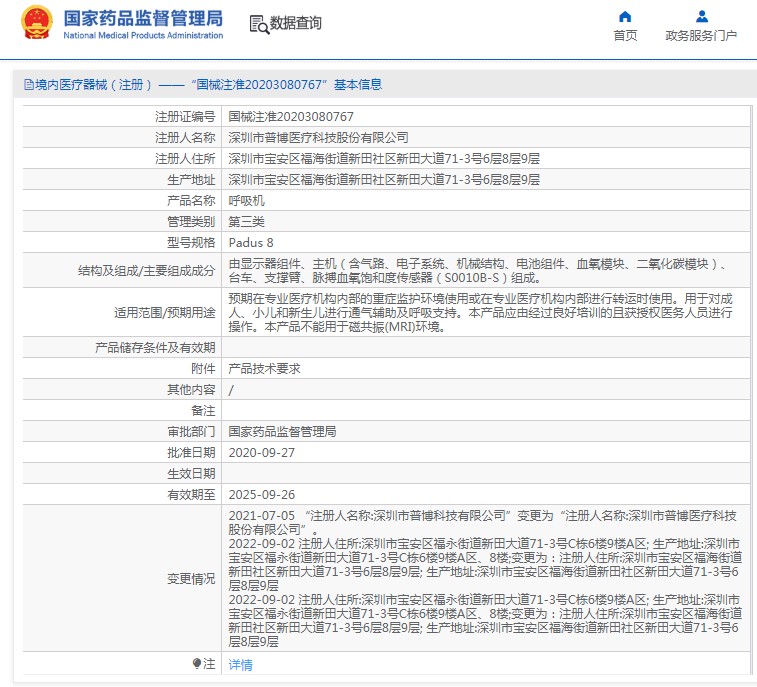Click the 审批部门 label
The height and width of the screenshot is (687, 757).
click(x=191, y=432)
